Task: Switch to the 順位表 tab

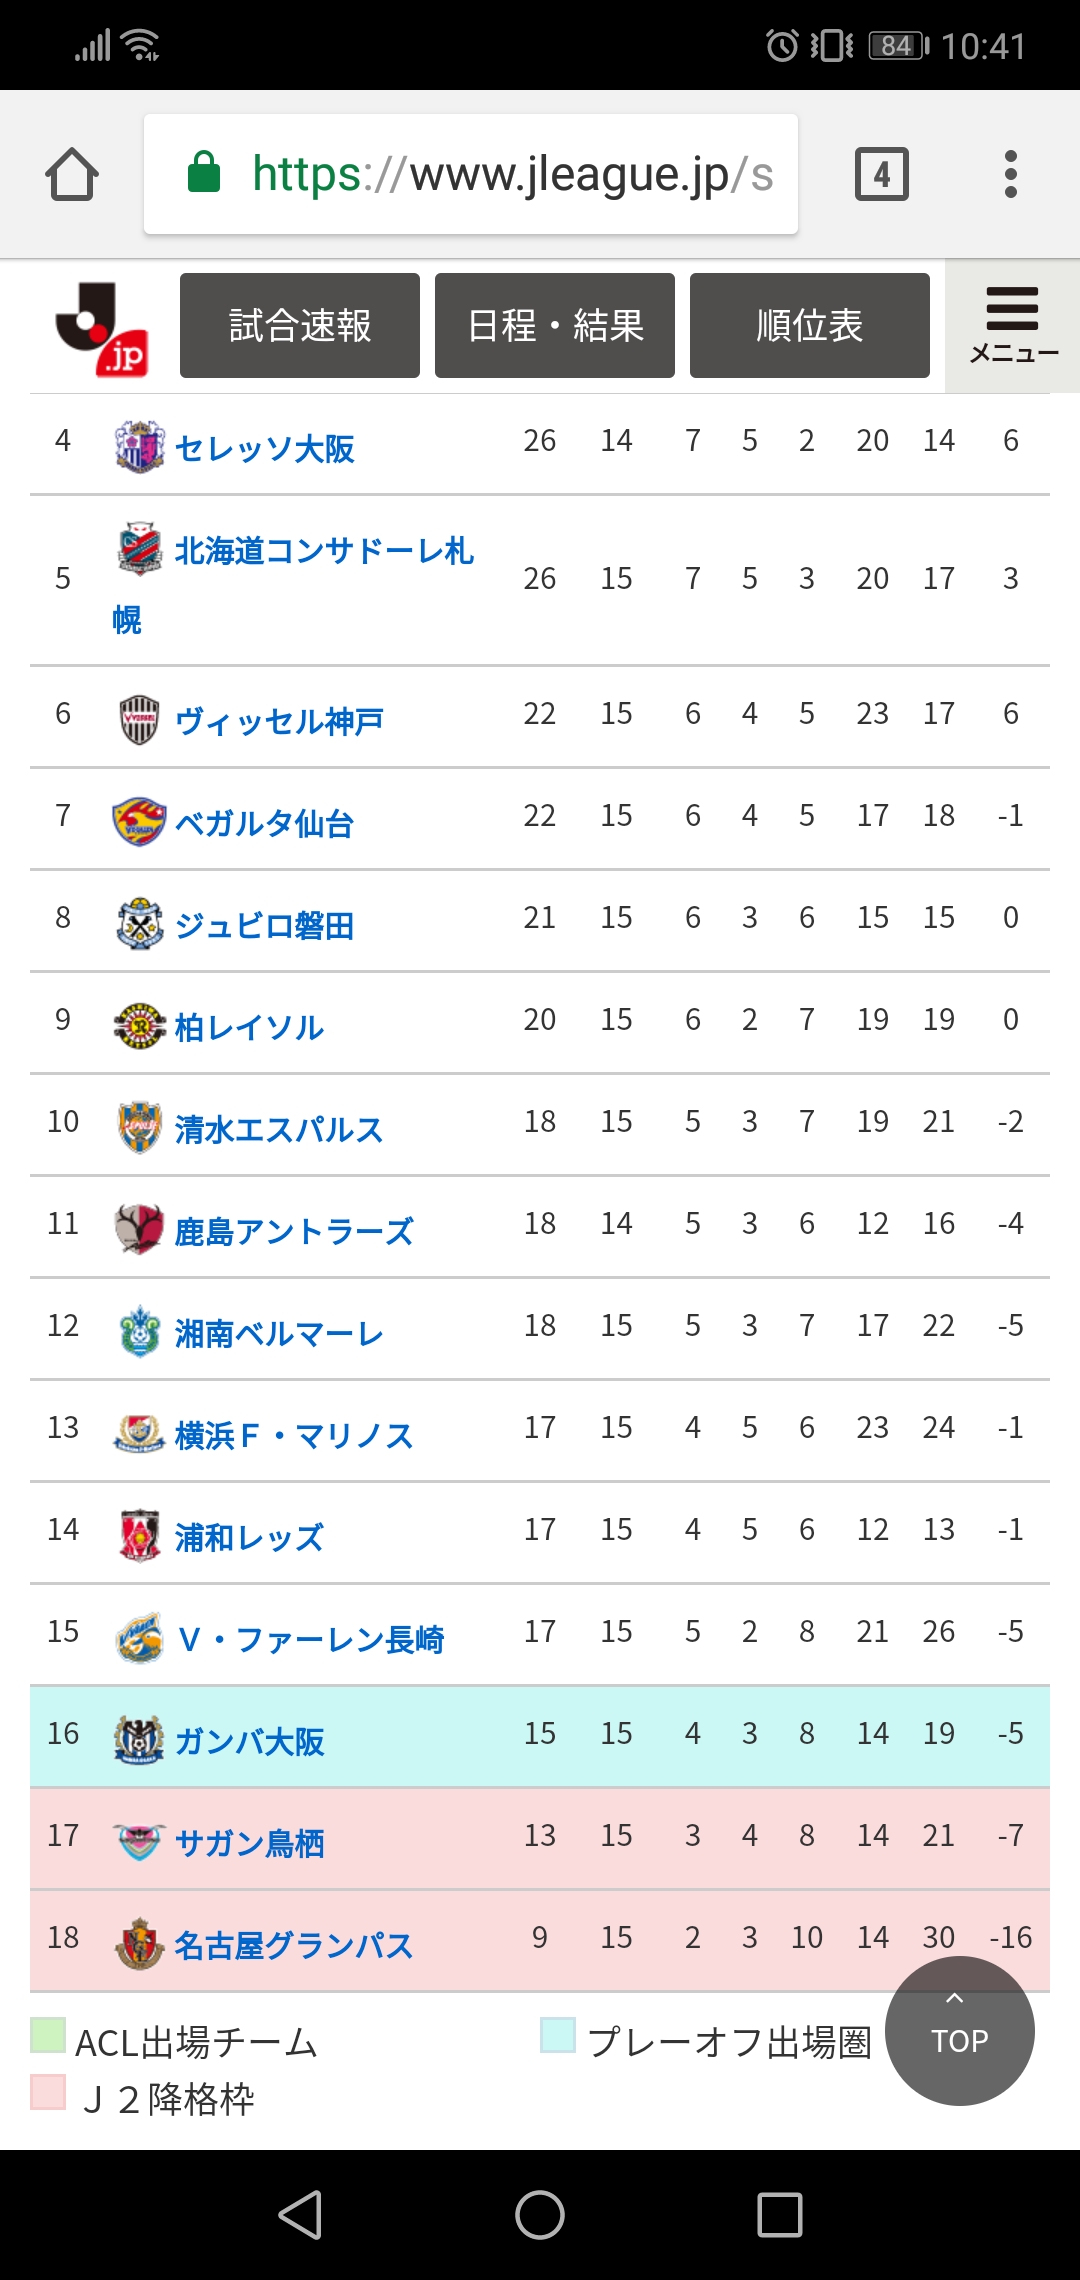Action: tap(810, 326)
